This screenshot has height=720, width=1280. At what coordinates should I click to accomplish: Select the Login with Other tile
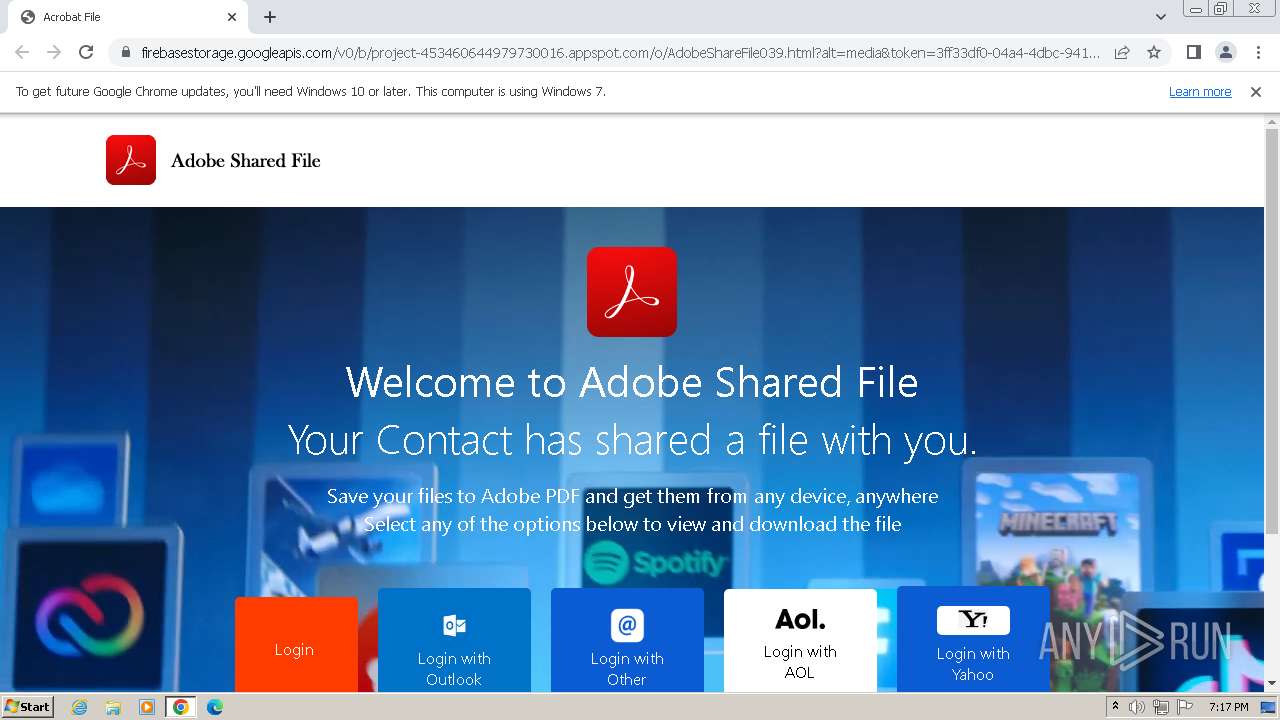point(627,640)
